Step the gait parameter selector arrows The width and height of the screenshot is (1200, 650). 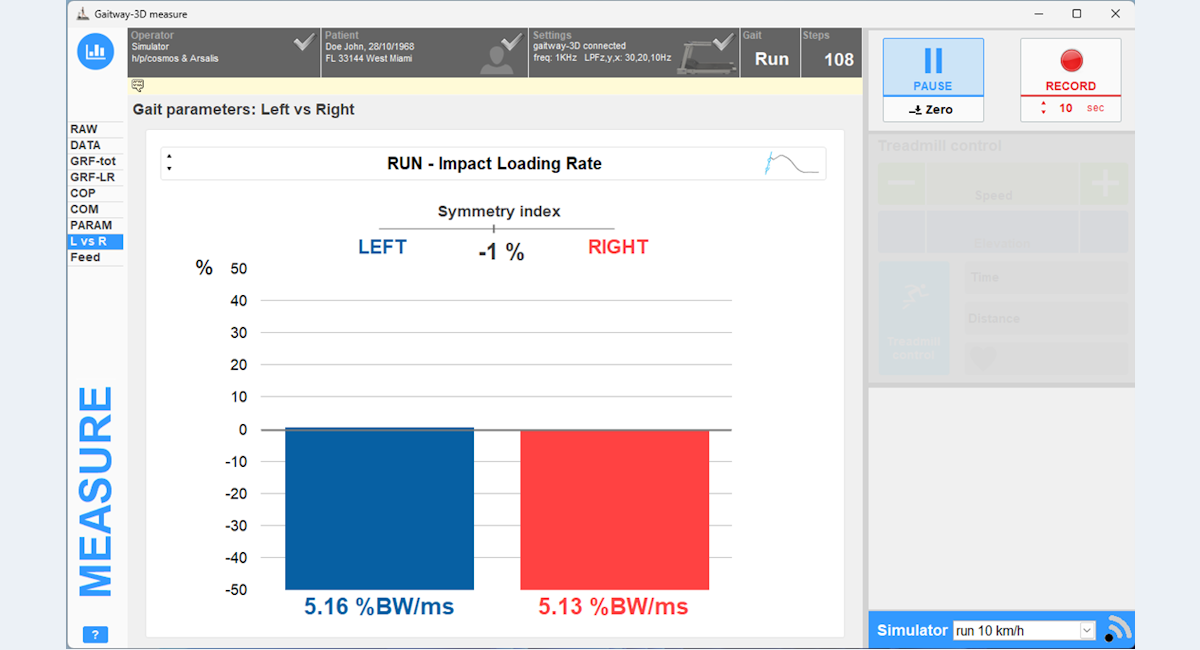pyautogui.click(x=170, y=163)
